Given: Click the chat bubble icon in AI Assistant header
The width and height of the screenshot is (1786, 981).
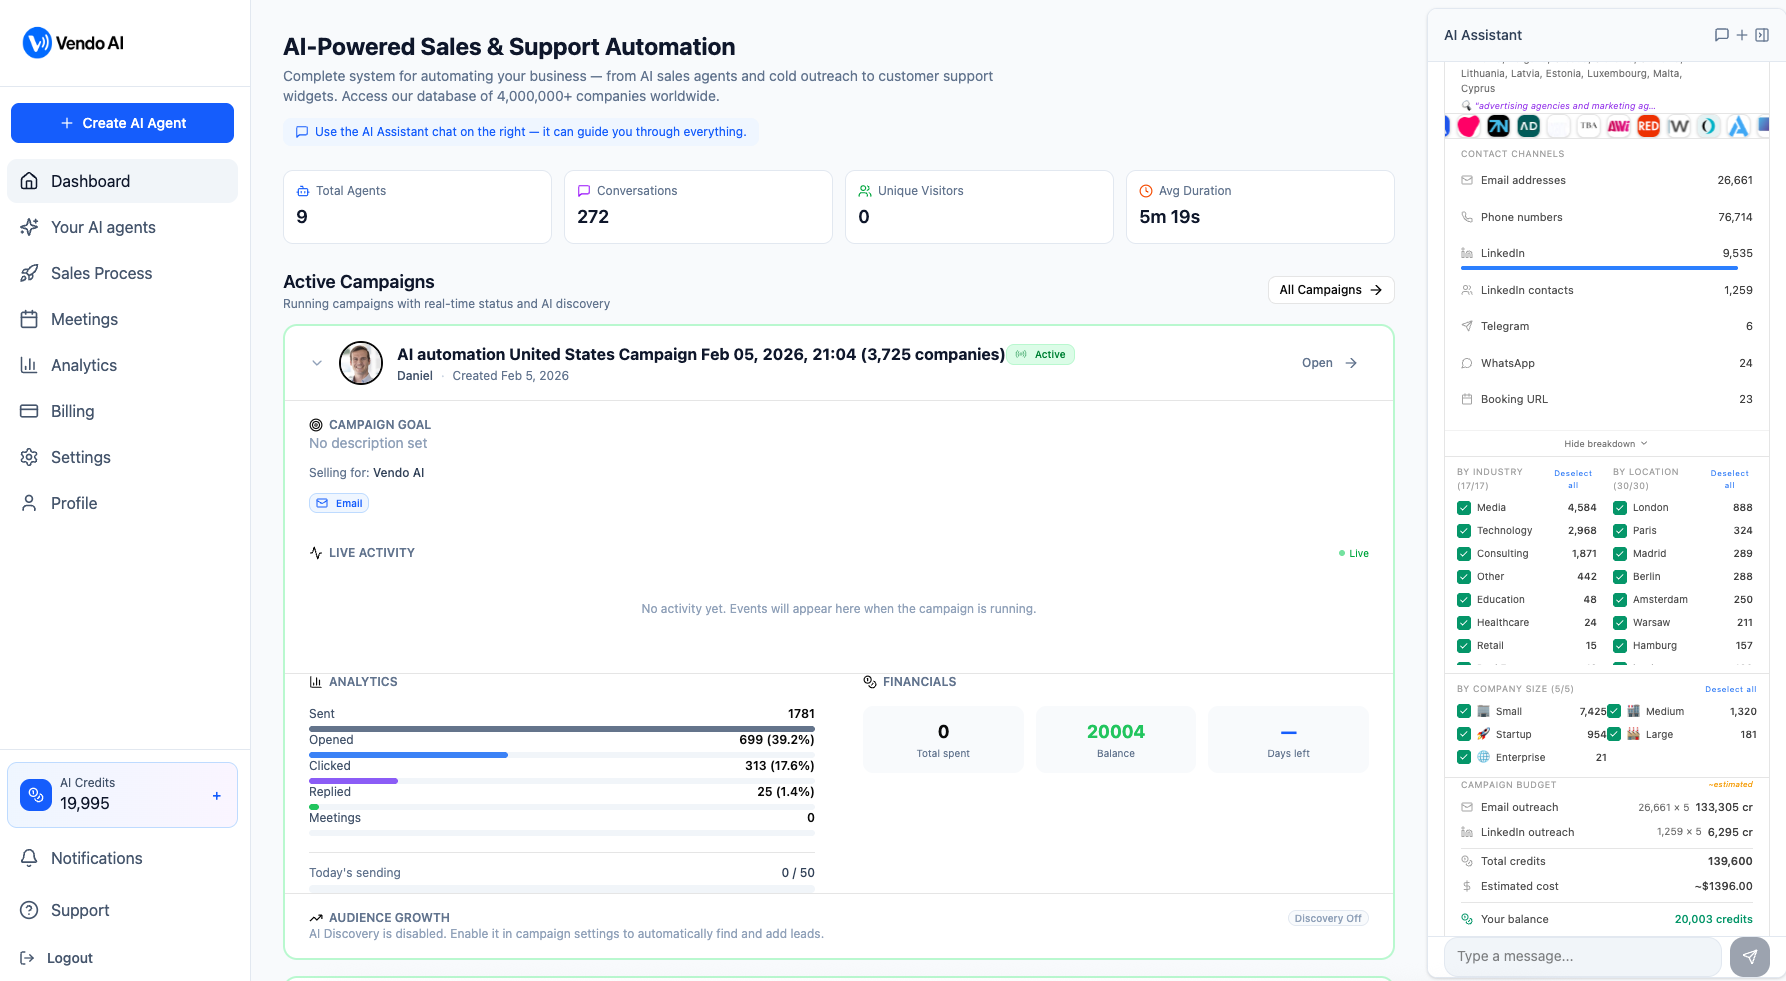Looking at the screenshot, I should [1721, 34].
